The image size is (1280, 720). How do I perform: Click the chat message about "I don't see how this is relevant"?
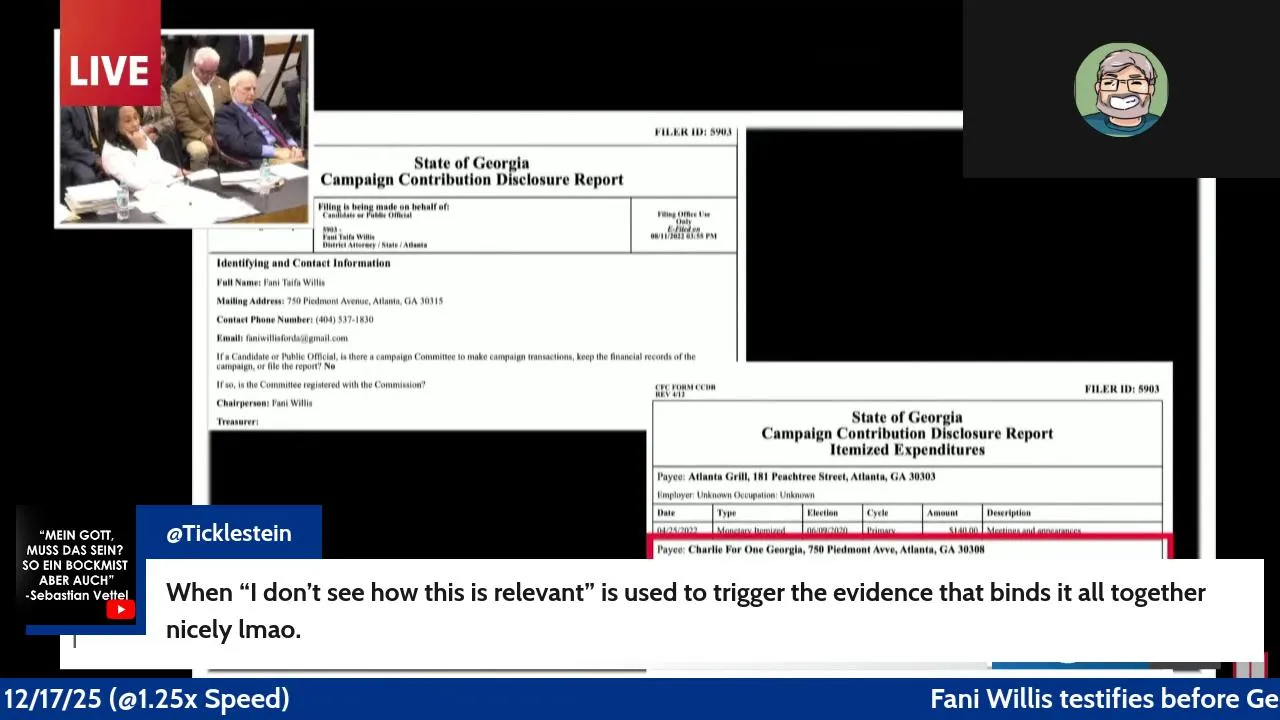(x=685, y=610)
